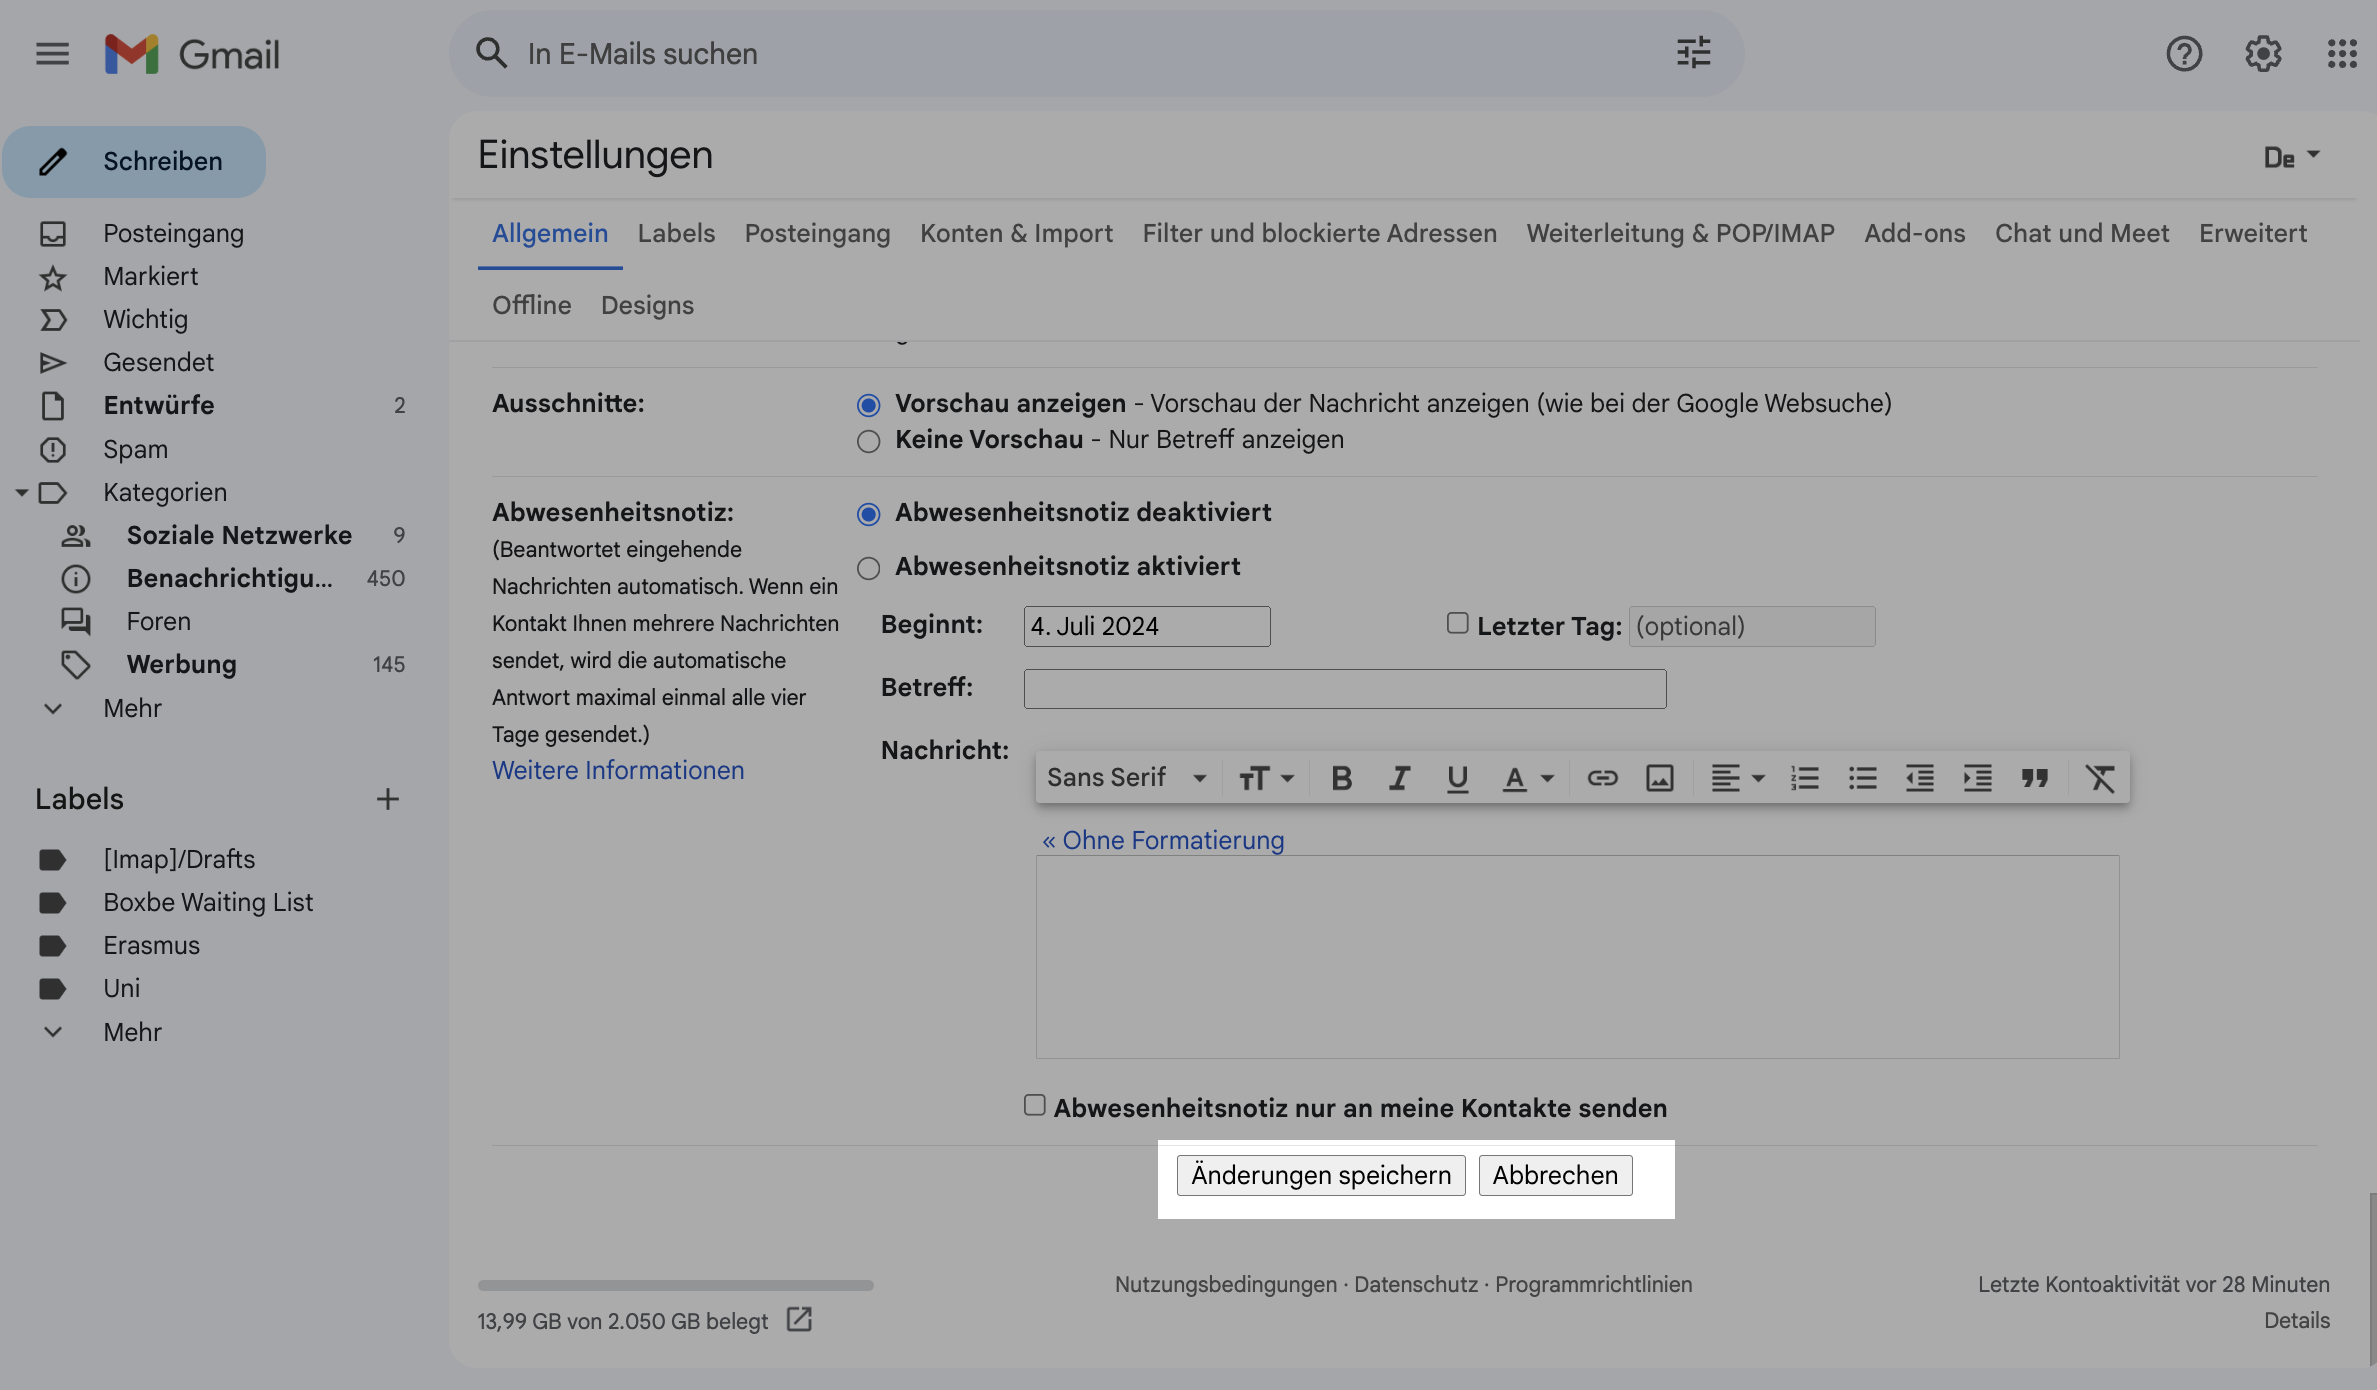
Task: Open storage management external link icon
Action: (x=799, y=1319)
